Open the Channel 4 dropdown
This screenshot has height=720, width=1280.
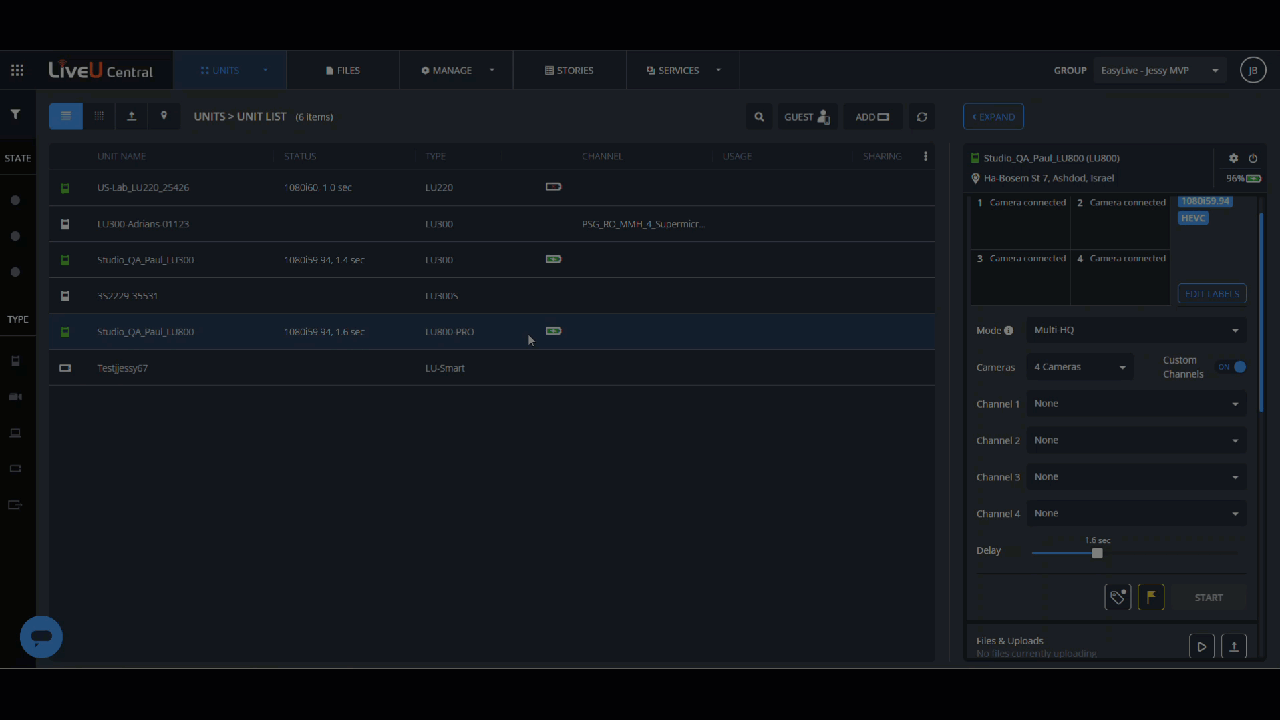tap(1136, 513)
